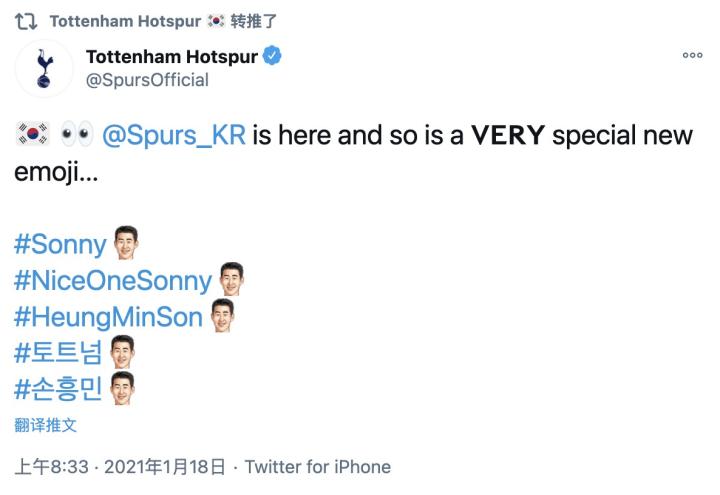Click the Tottenham Hotspur display name
720x495 pixels.
coord(172,57)
